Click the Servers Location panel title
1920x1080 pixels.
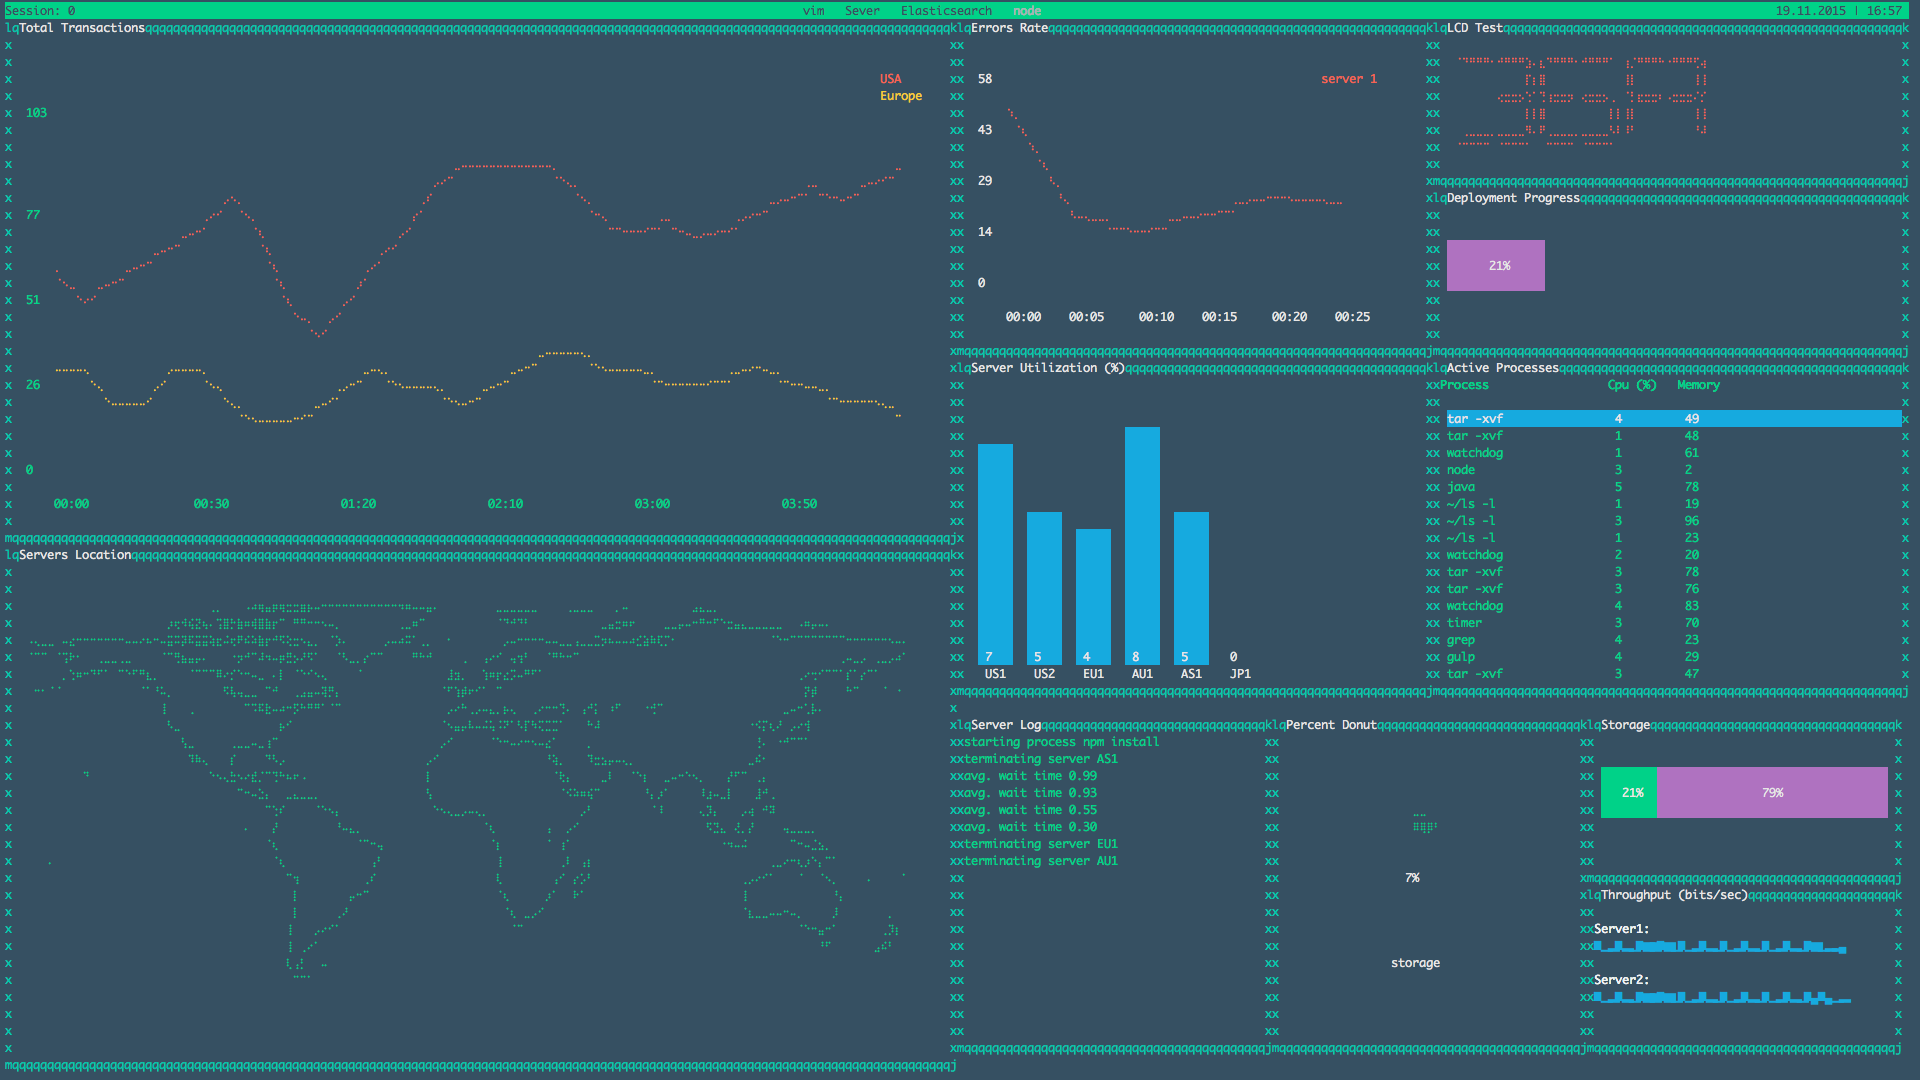pyautogui.click(x=75, y=555)
